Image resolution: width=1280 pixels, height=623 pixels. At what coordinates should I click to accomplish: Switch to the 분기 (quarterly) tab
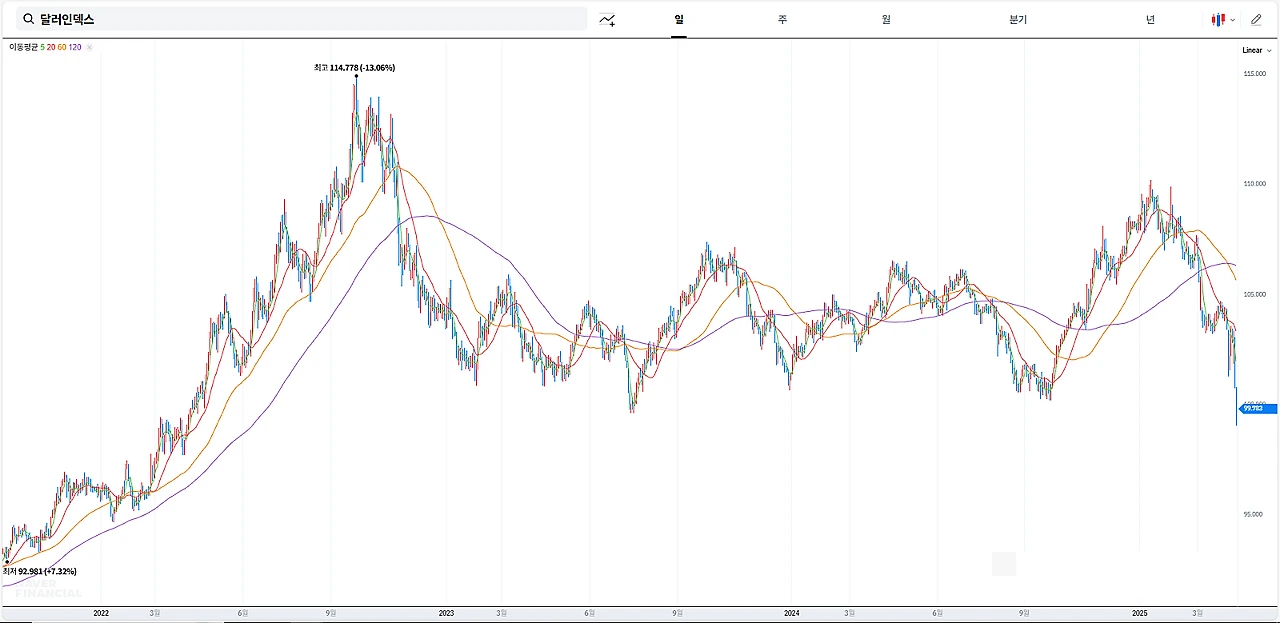[1018, 19]
